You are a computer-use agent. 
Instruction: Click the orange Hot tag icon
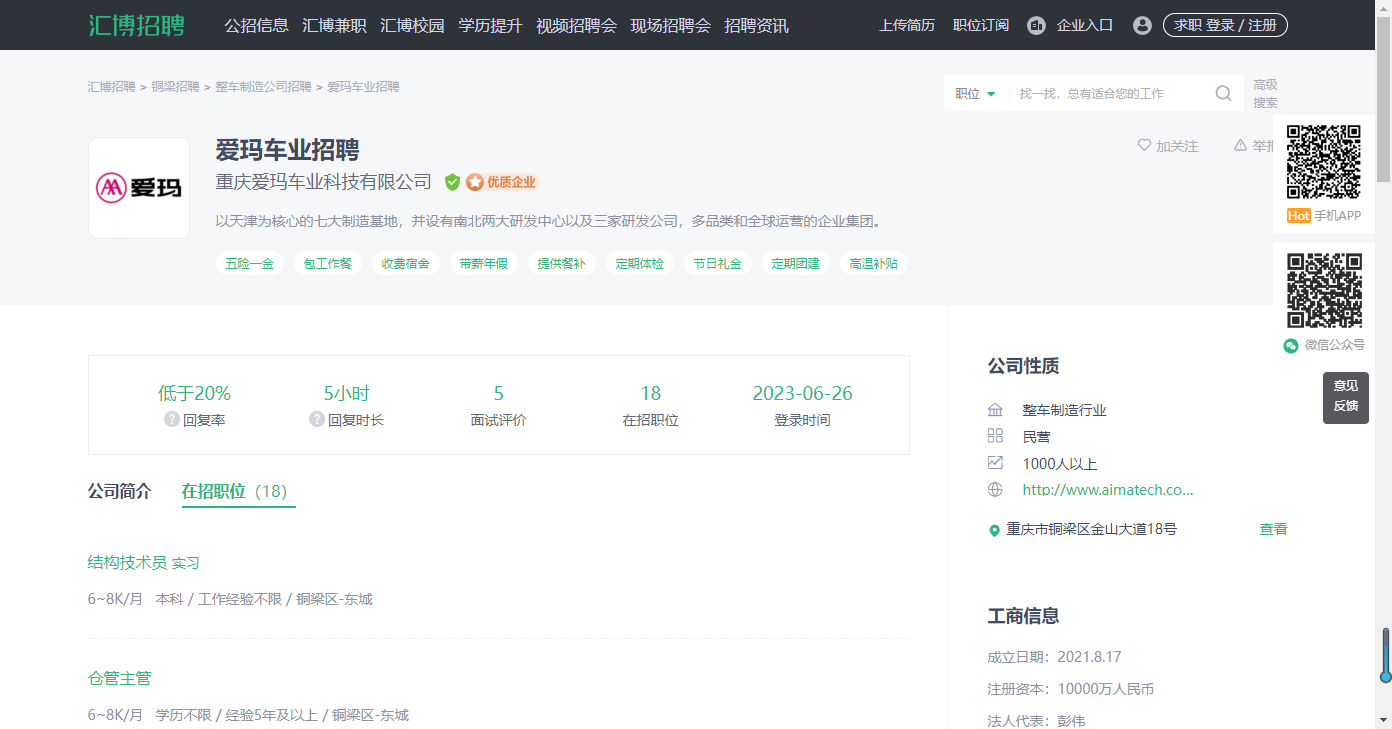point(1298,216)
